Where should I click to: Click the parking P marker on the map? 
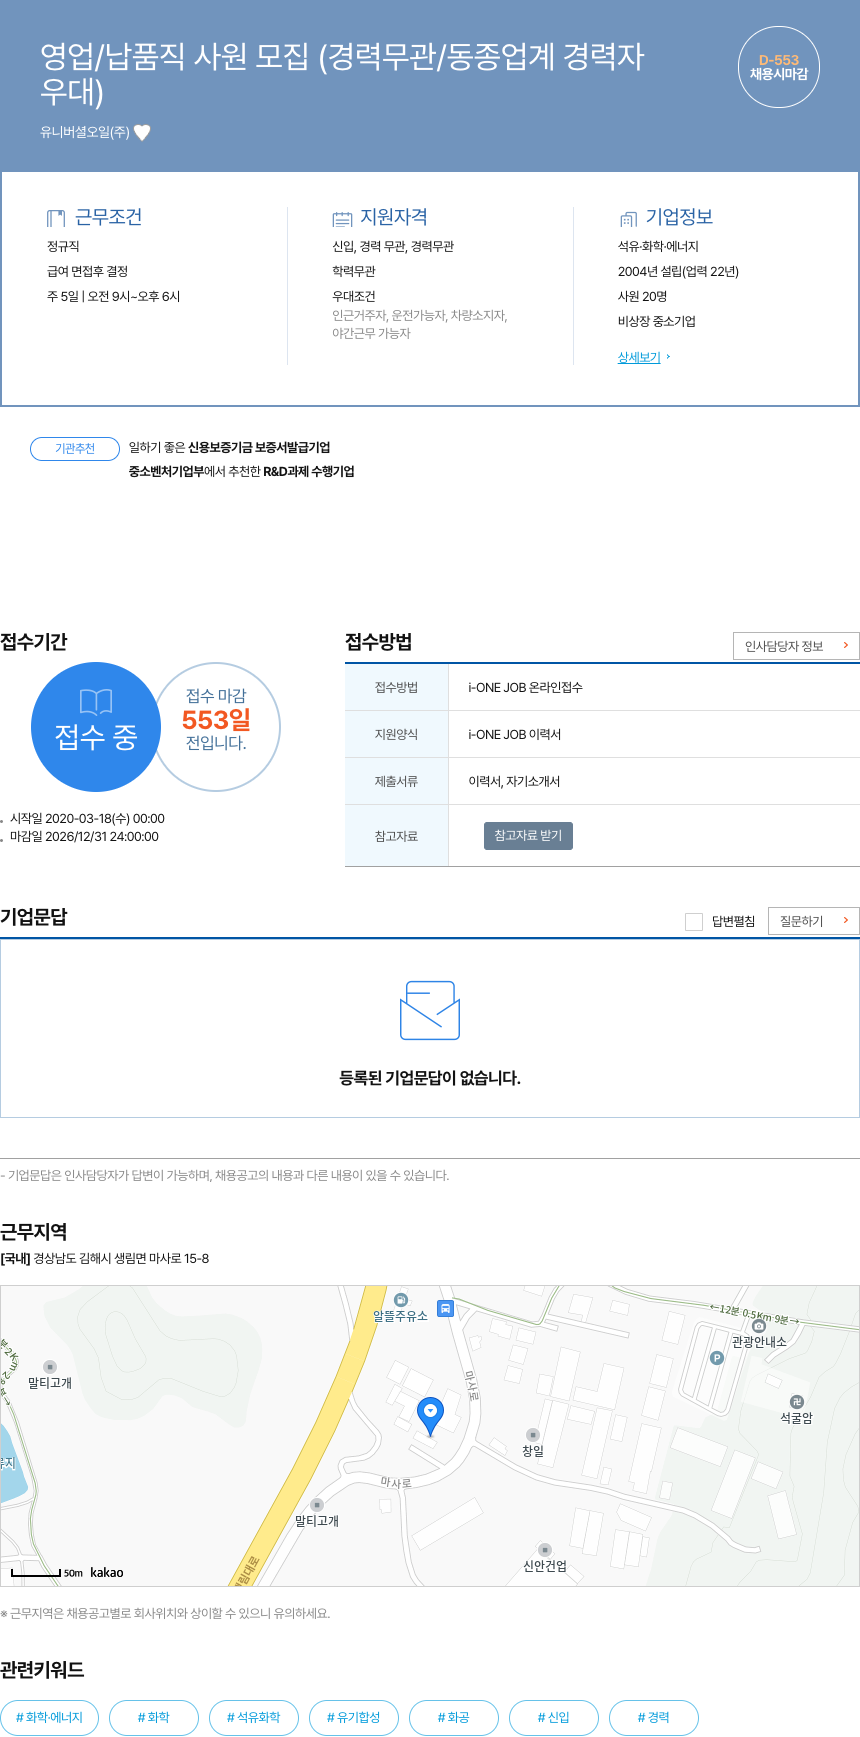click(x=716, y=1358)
